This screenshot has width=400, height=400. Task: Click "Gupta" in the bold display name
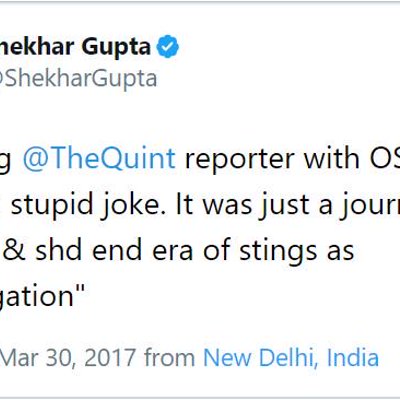coord(116,48)
